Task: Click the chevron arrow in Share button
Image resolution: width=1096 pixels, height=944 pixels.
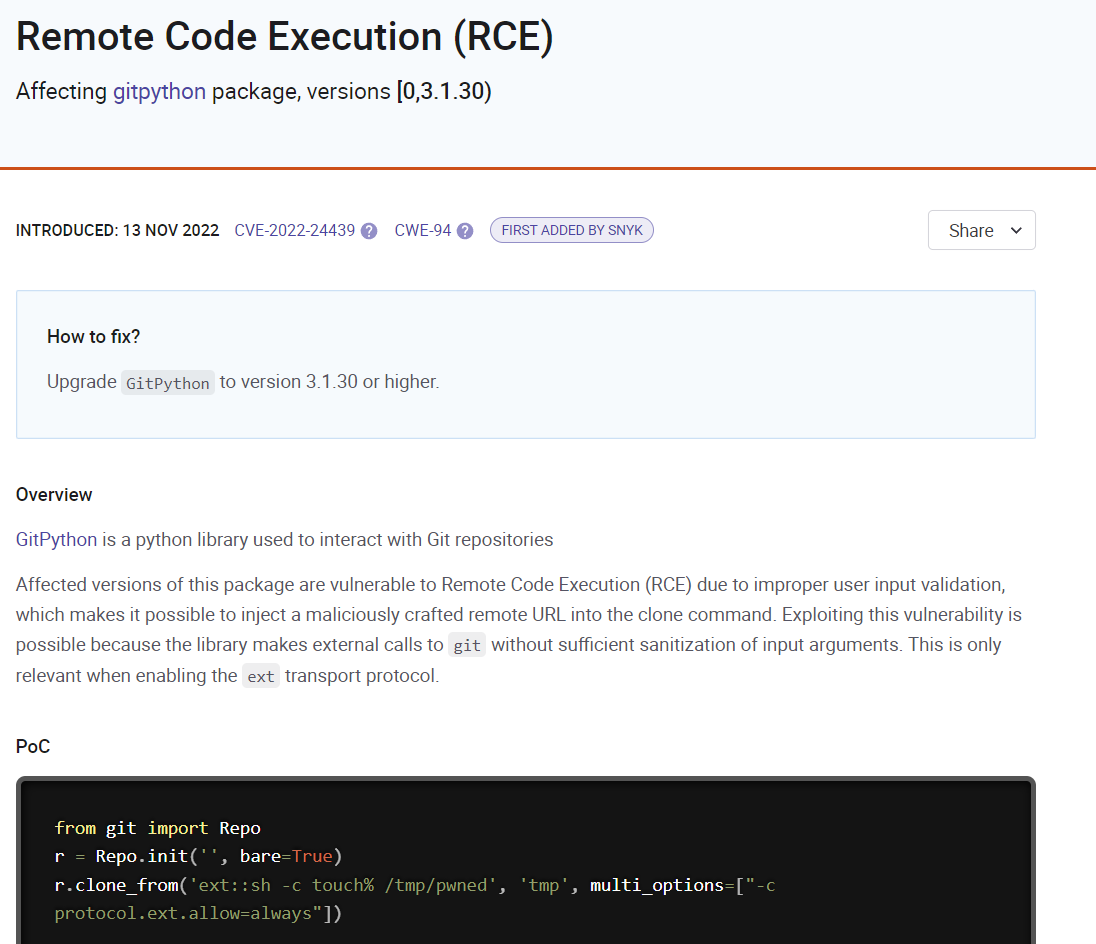Action: 1016,230
